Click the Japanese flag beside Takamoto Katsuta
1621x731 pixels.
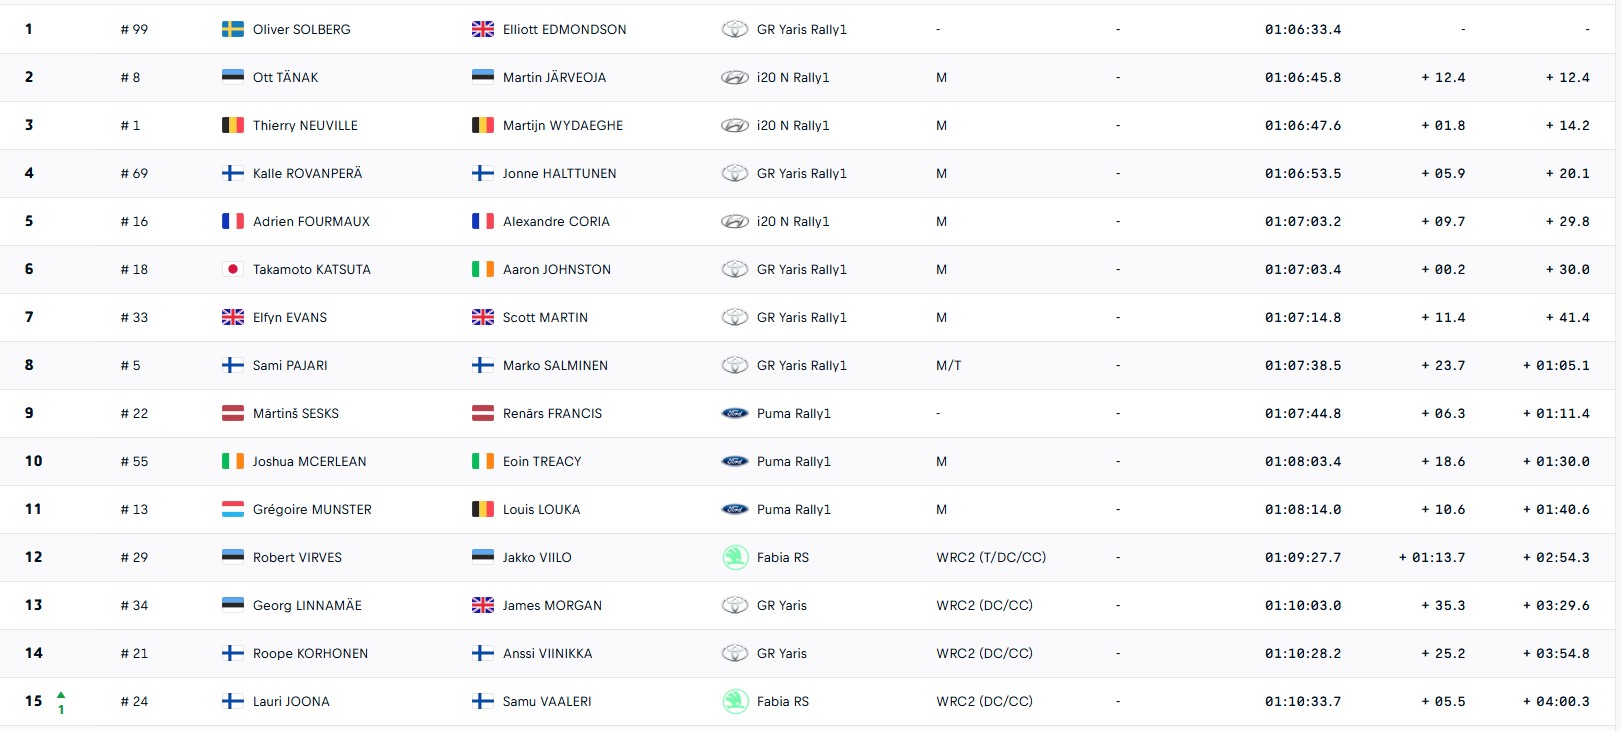coord(232,269)
